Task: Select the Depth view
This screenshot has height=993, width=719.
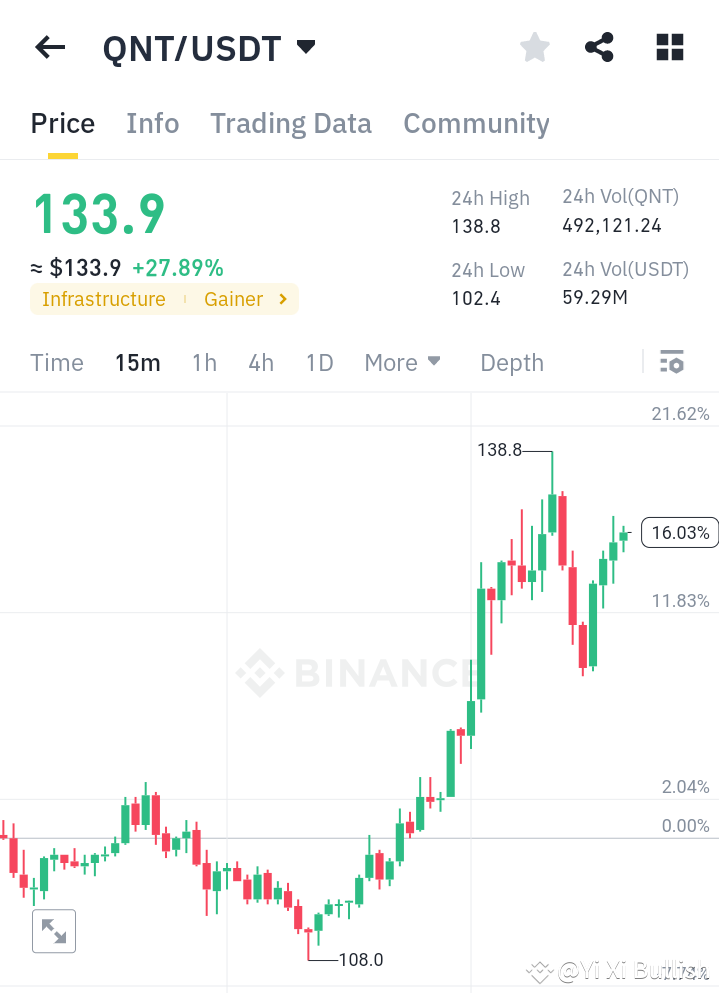Action: point(511,363)
